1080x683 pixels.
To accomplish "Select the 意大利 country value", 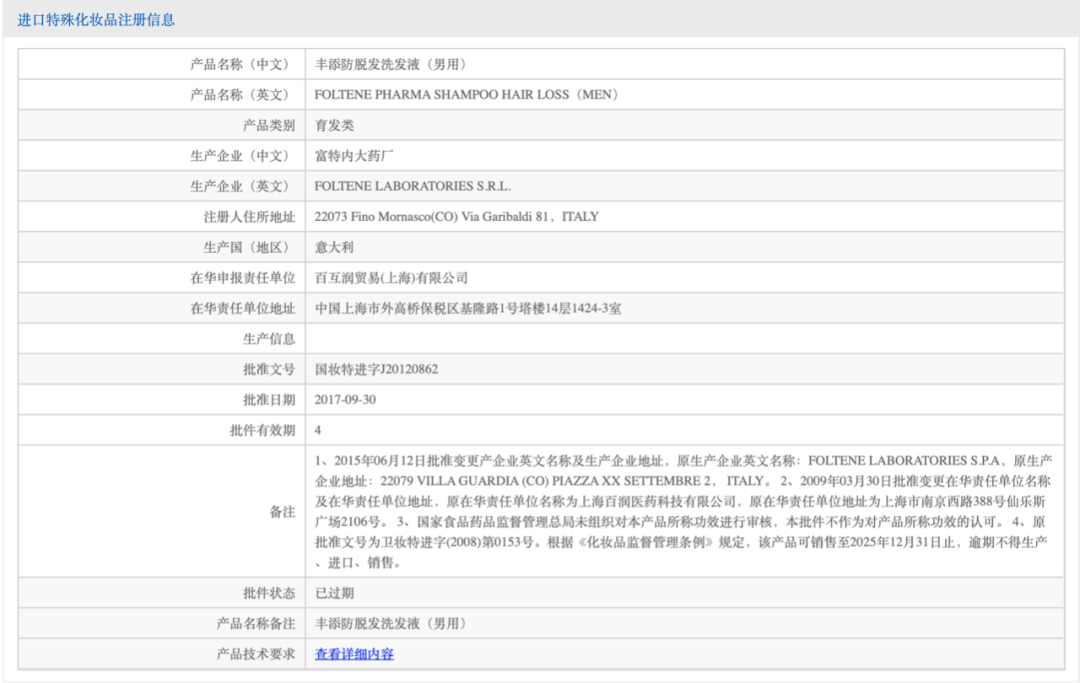I will coord(334,247).
